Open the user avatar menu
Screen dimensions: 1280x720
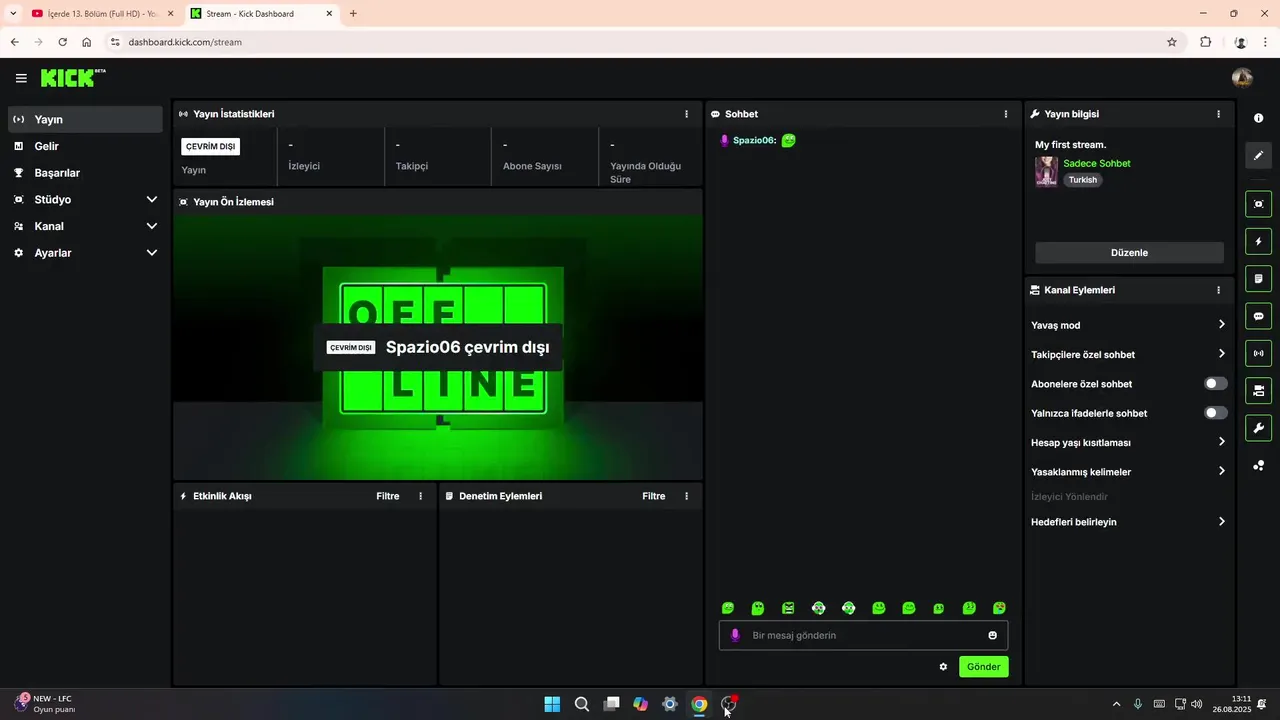(1242, 78)
